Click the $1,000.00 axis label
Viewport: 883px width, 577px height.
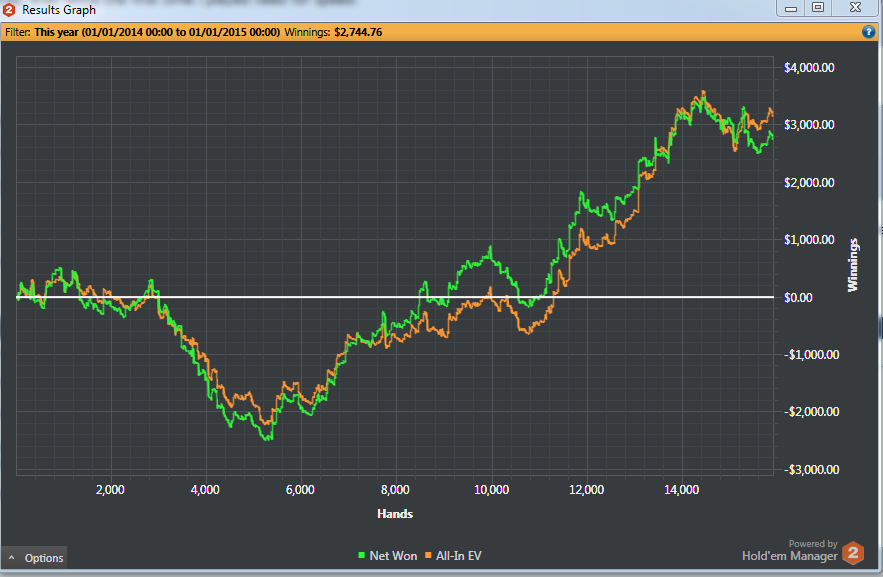click(809, 240)
